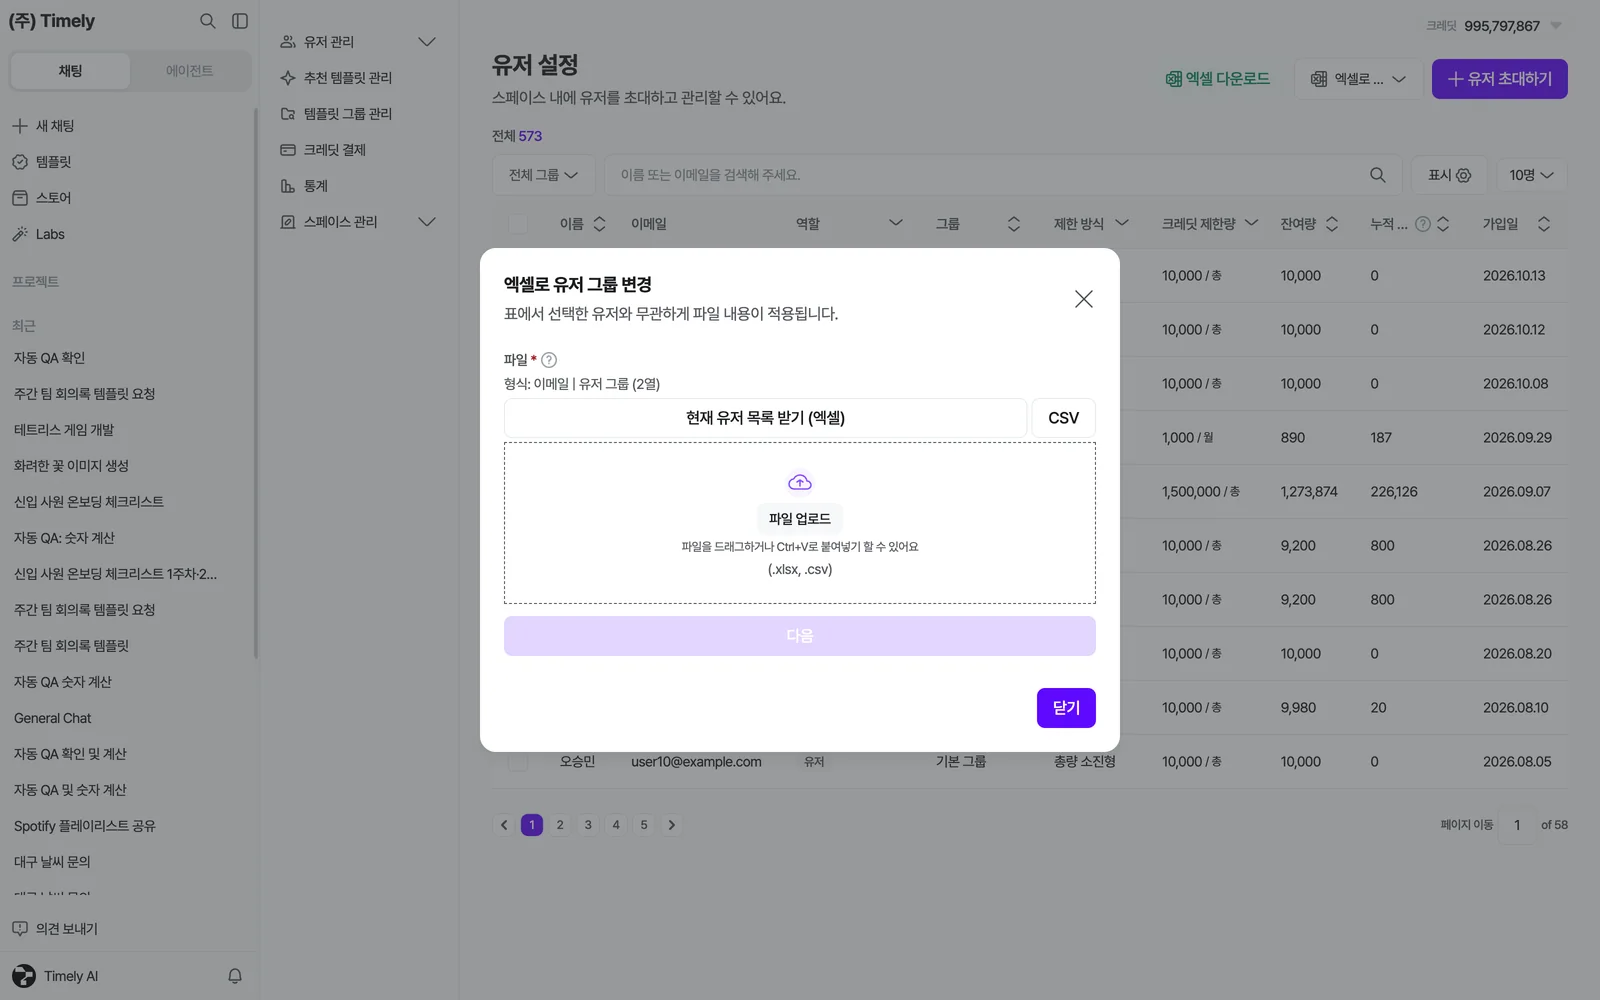Sort by 이름 column arrows

coord(599,224)
